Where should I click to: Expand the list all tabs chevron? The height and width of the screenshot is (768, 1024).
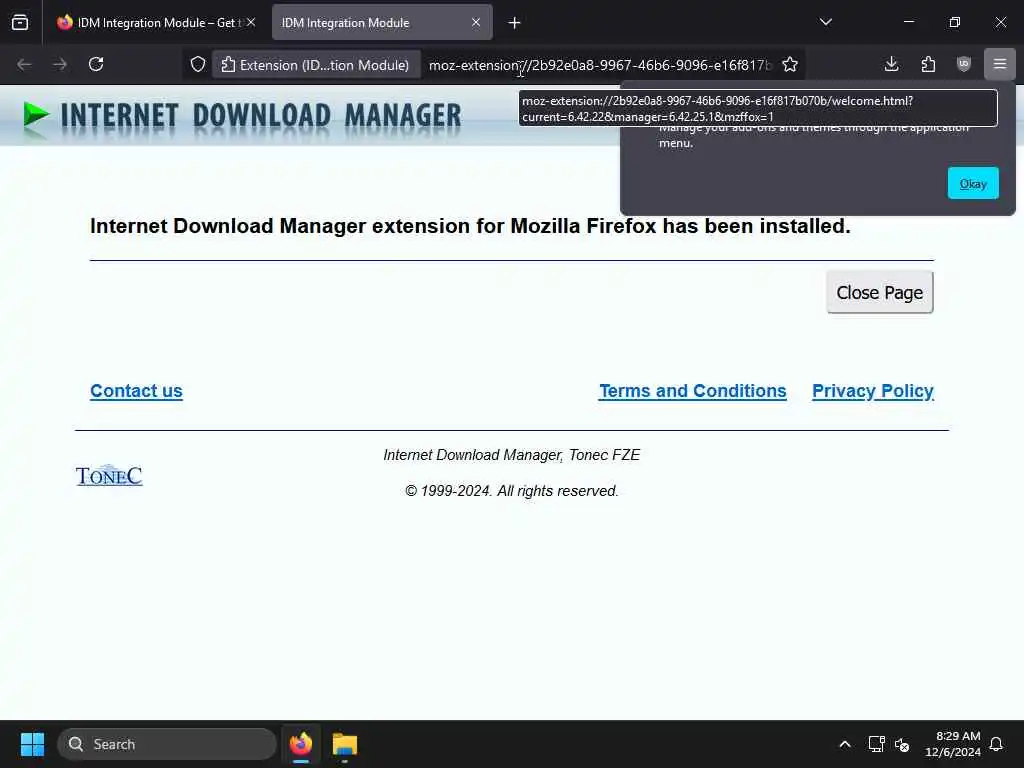(x=826, y=22)
